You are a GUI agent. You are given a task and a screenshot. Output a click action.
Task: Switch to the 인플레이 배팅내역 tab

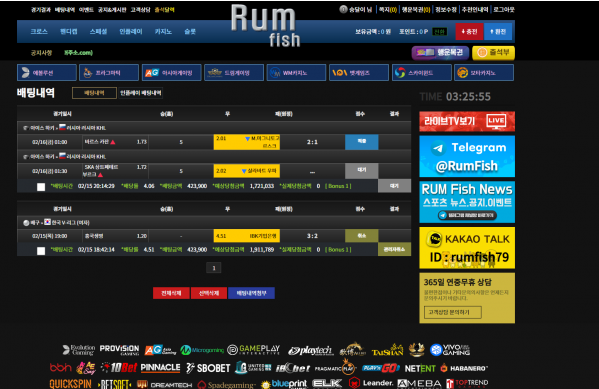click(x=141, y=93)
